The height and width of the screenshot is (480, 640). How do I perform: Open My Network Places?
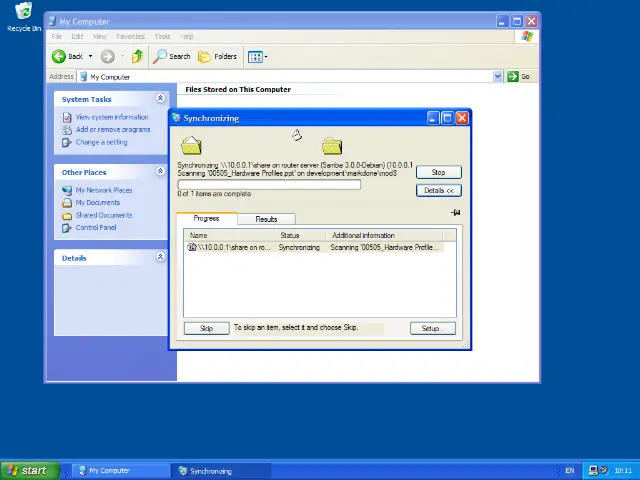(103, 190)
